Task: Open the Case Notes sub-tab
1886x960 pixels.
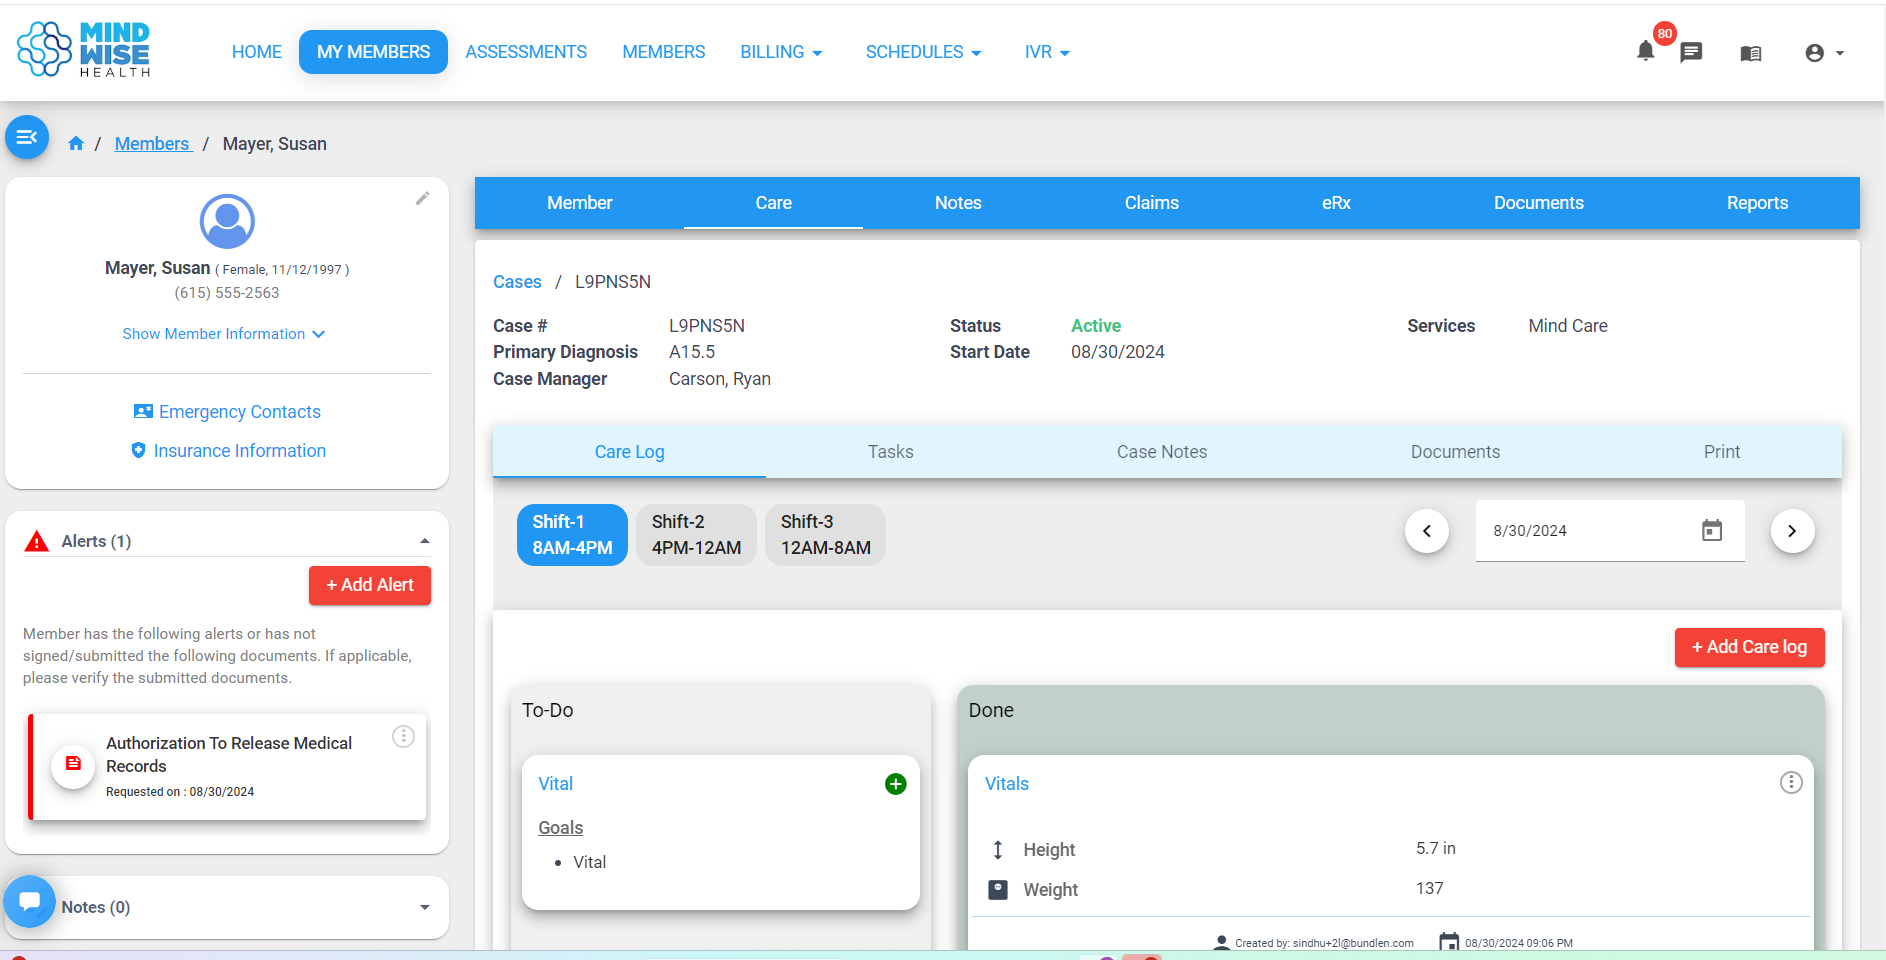Action: coord(1162,451)
